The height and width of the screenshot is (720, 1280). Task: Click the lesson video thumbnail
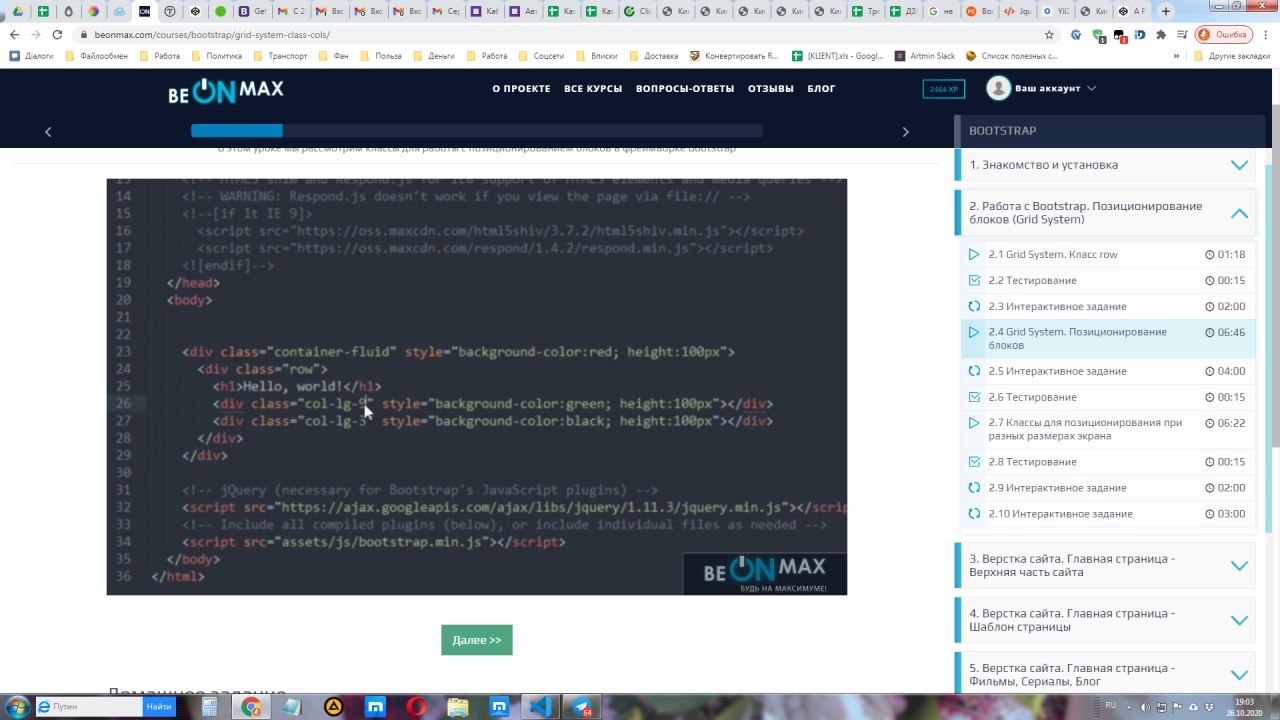[x=476, y=387]
